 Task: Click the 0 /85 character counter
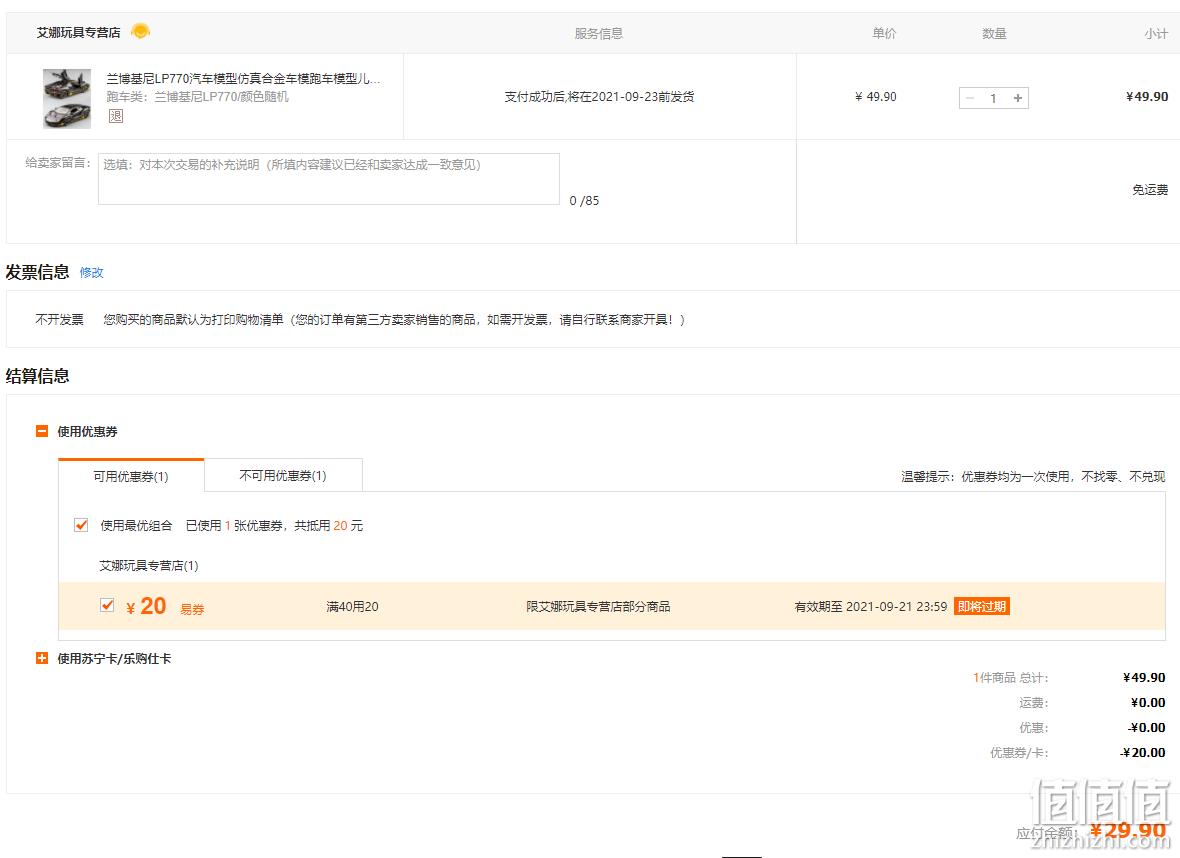[x=584, y=200]
